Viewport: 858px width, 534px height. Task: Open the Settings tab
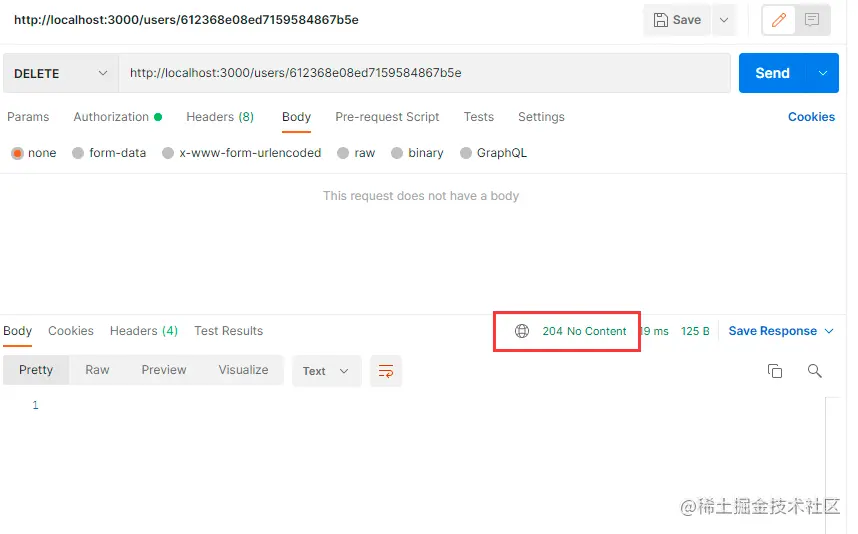[541, 117]
